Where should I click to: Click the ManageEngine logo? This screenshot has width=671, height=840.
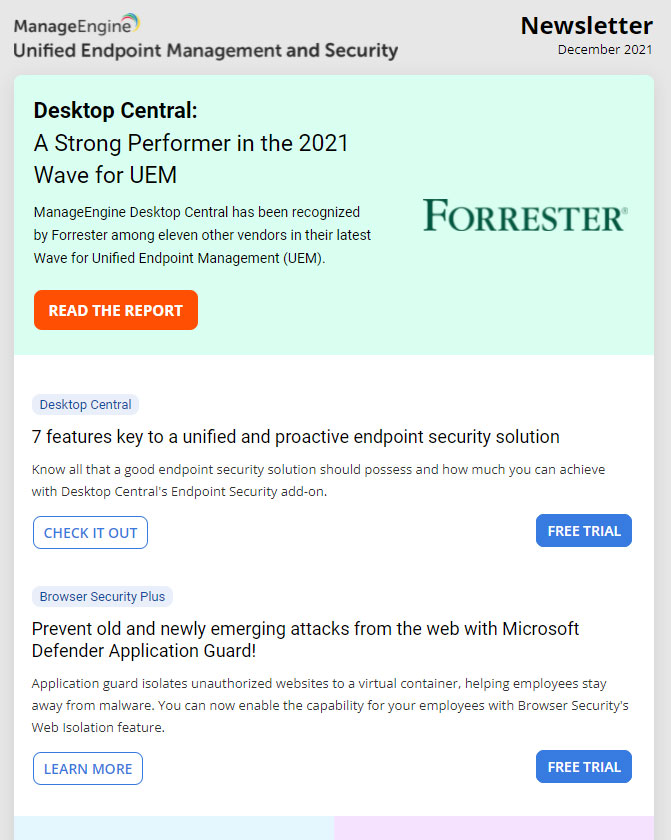pos(77,24)
